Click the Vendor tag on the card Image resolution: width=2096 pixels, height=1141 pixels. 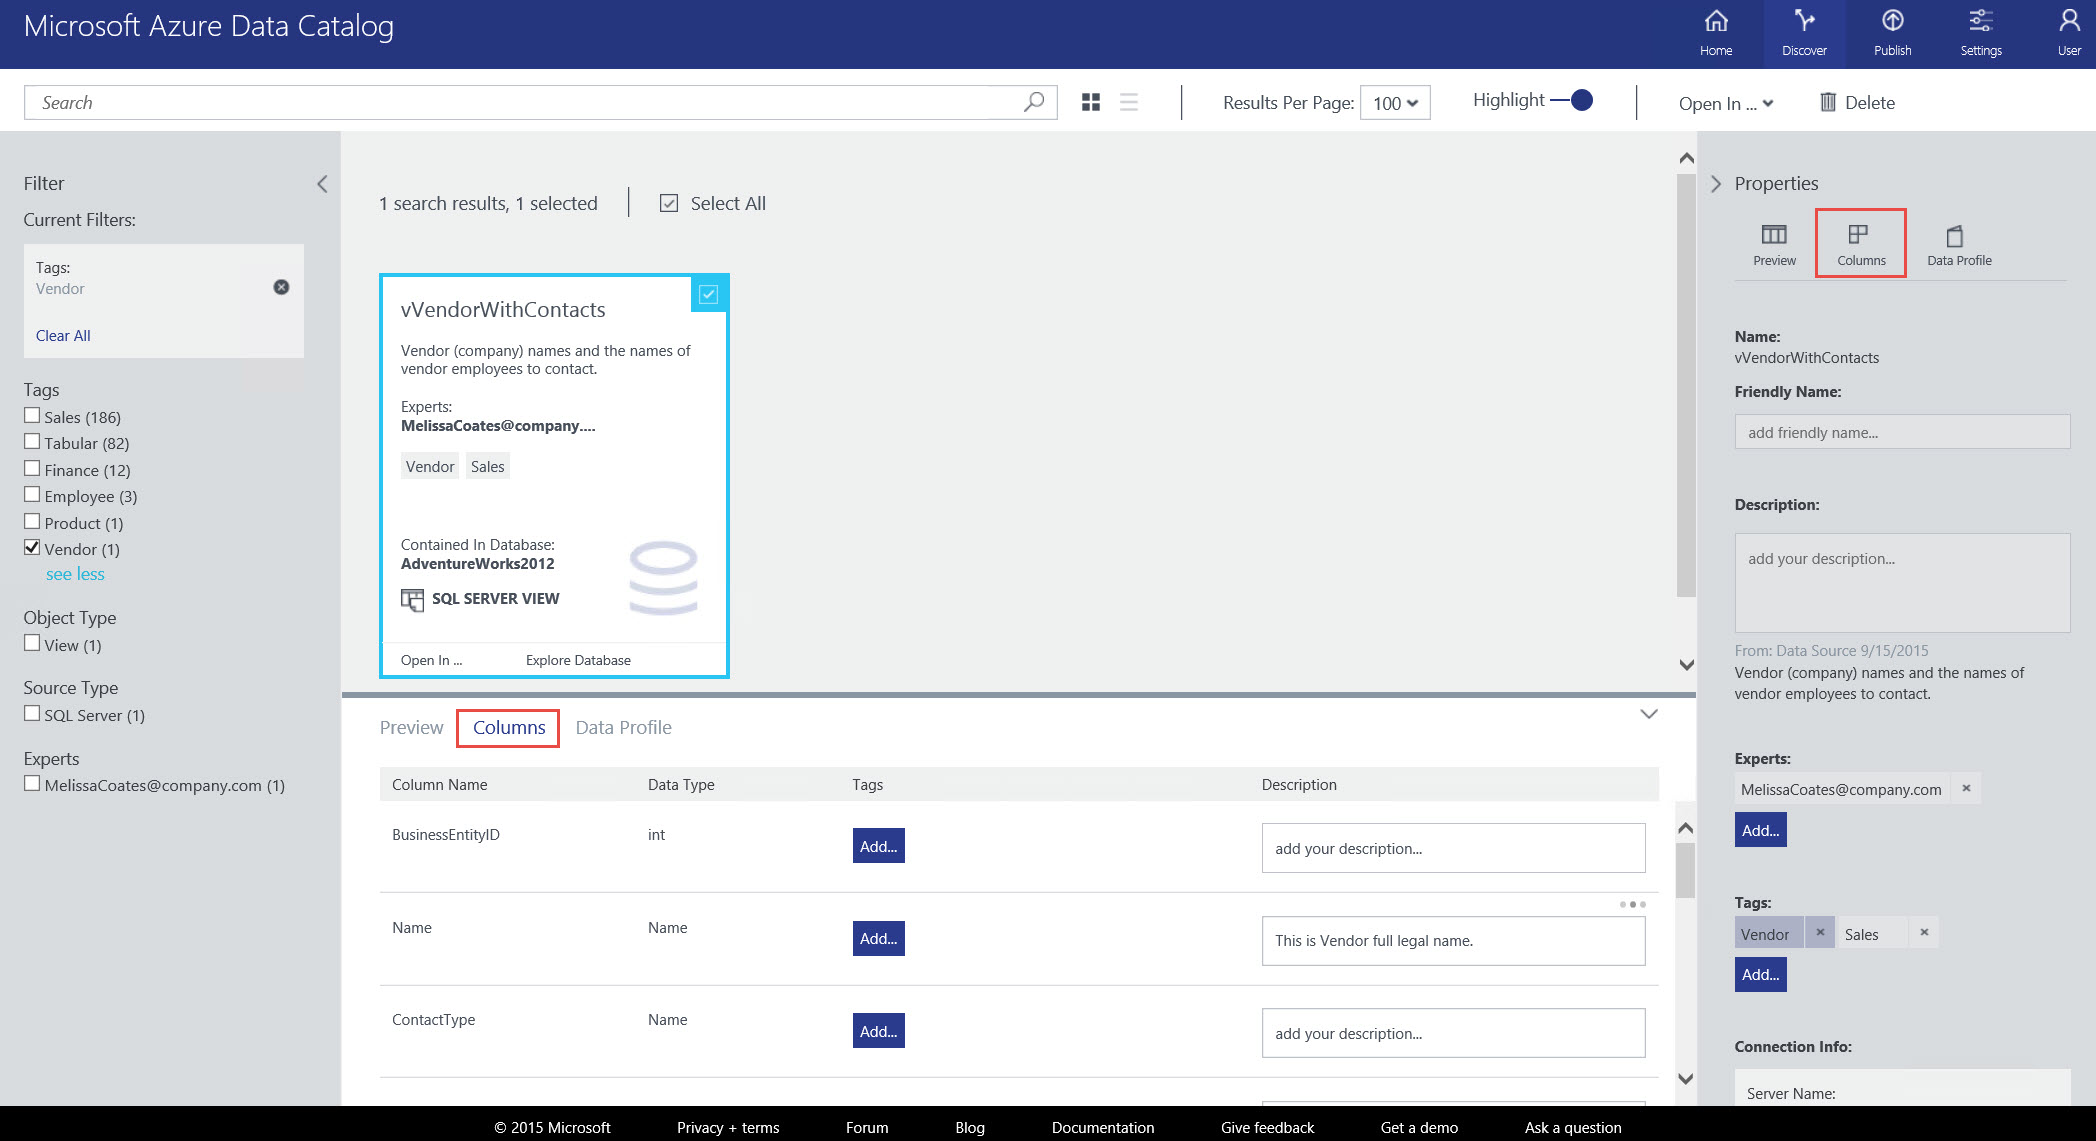(x=430, y=466)
